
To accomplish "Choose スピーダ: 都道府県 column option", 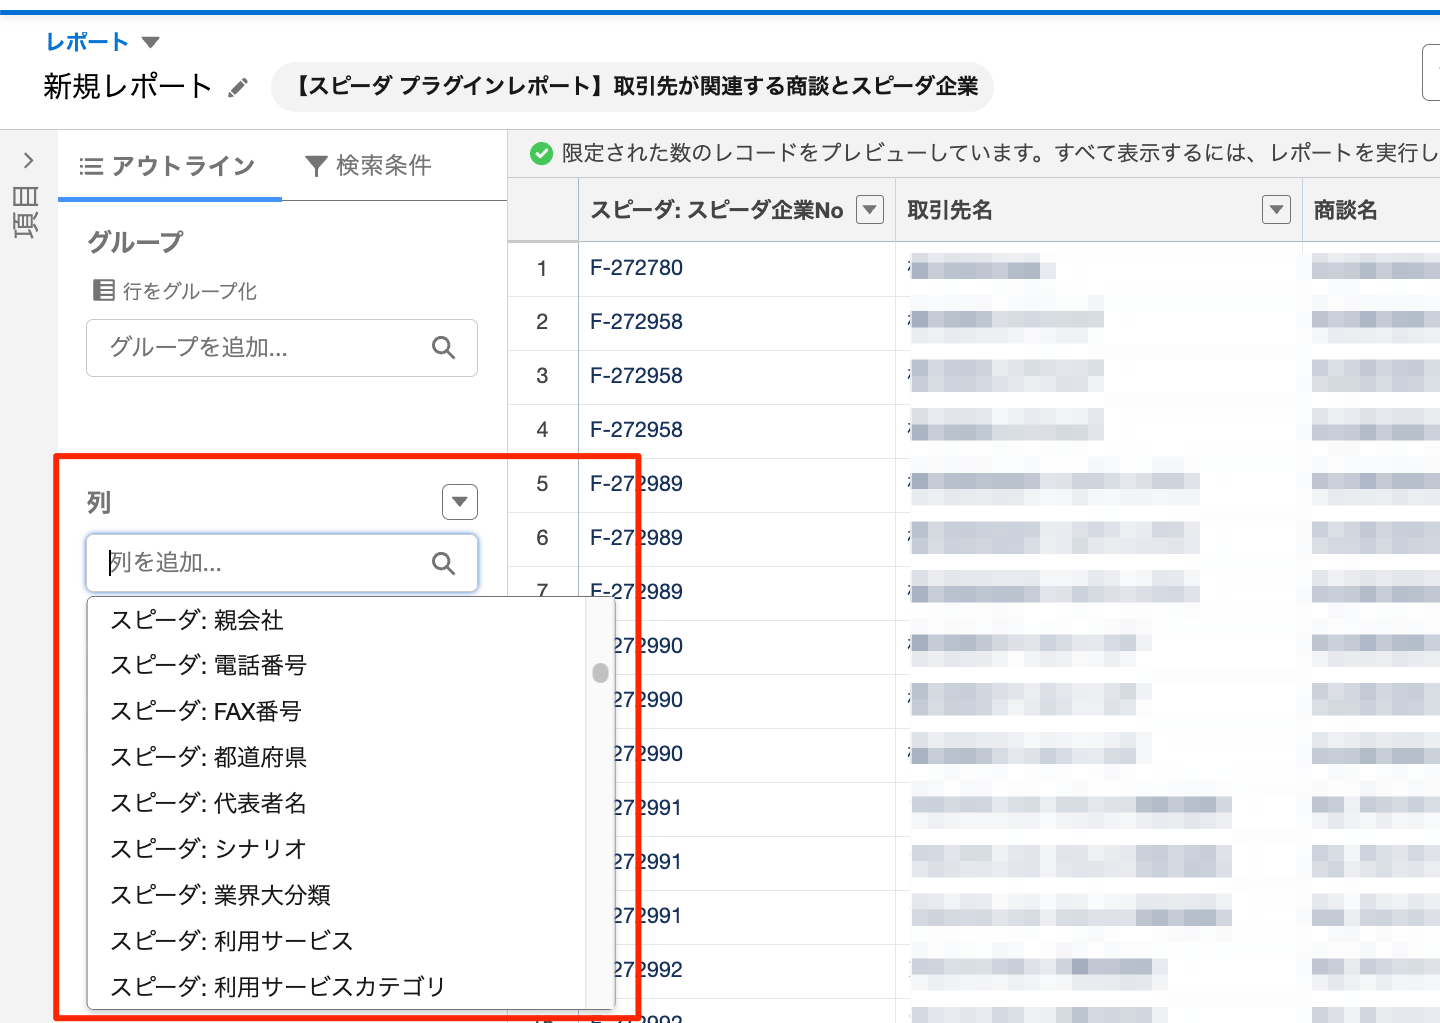I will (208, 758).
